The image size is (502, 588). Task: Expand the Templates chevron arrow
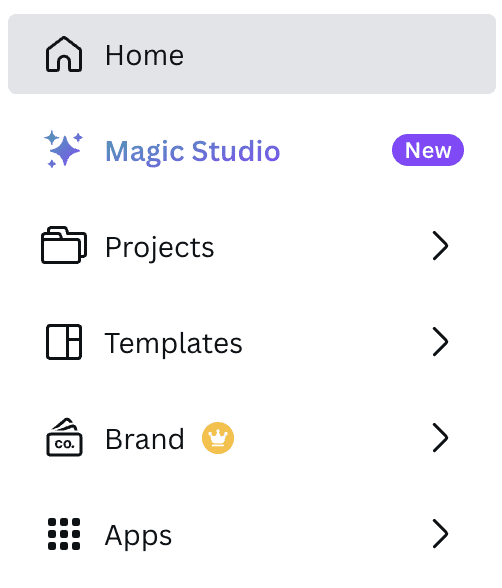[440, 342]
